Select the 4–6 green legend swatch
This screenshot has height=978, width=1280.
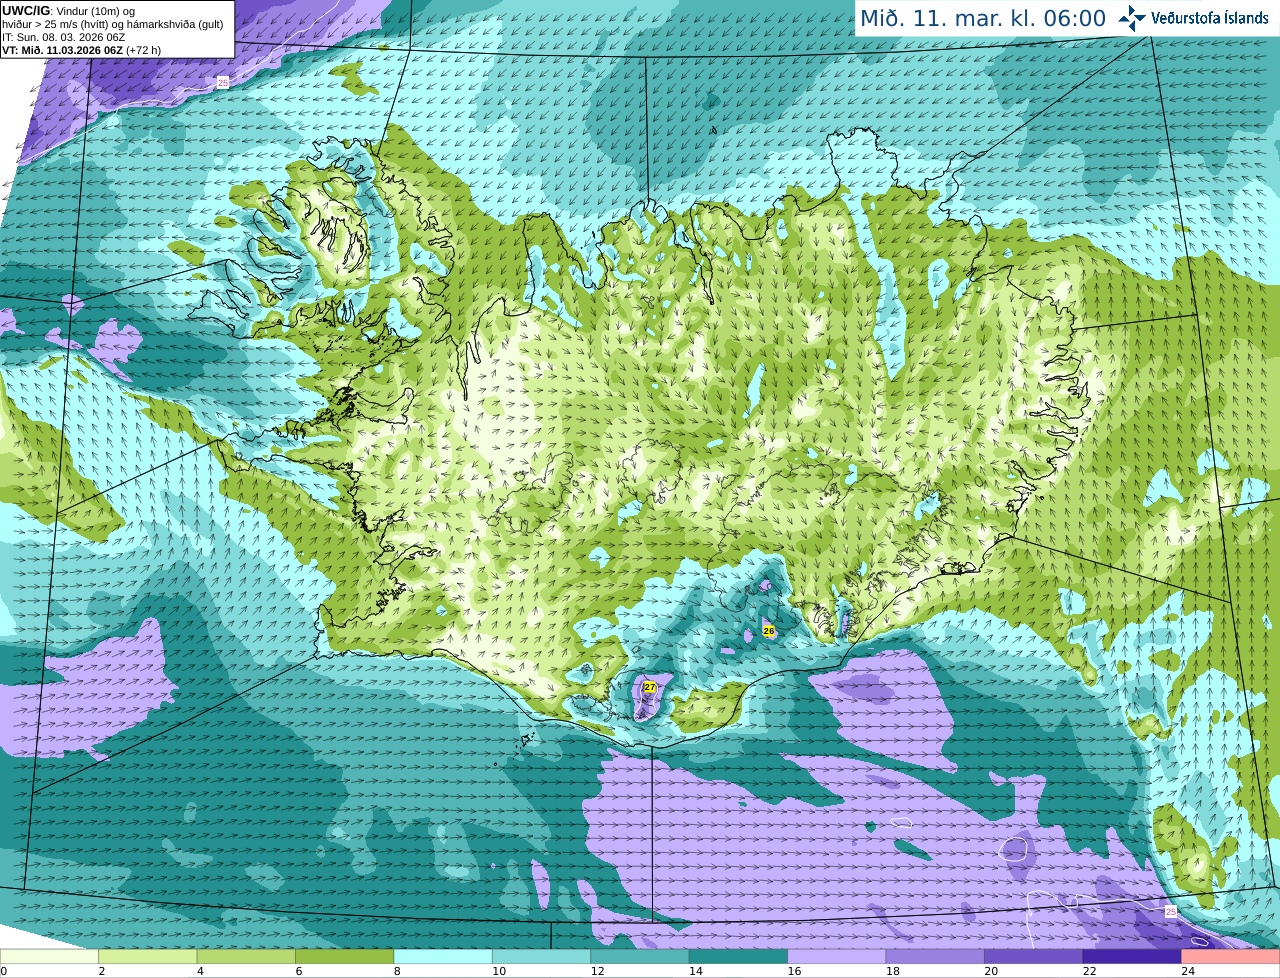click(246, 957)
